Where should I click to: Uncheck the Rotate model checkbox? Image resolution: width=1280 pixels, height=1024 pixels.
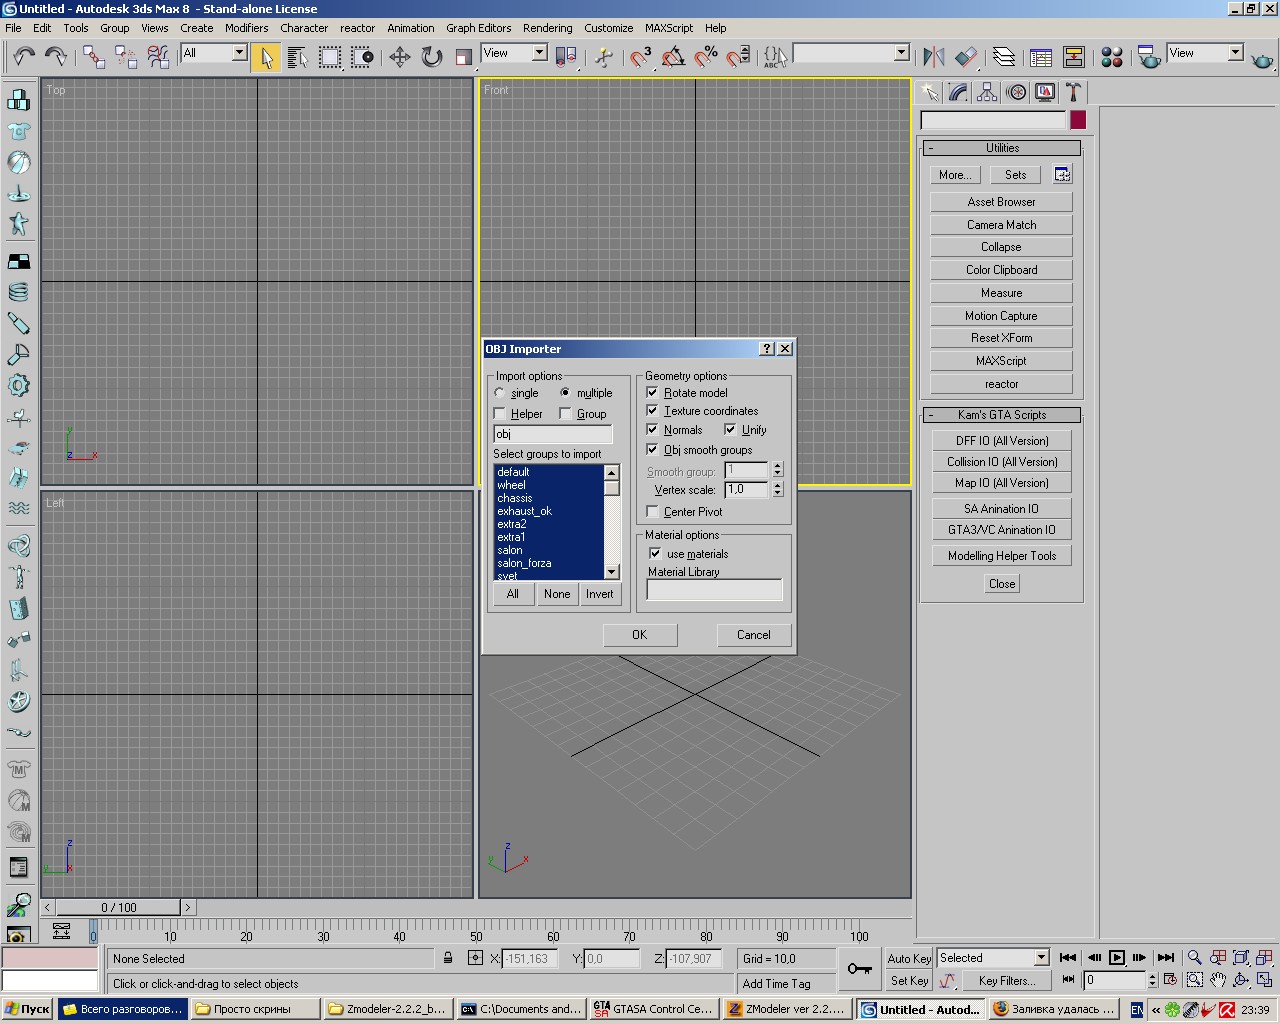[x=653, y=392]
